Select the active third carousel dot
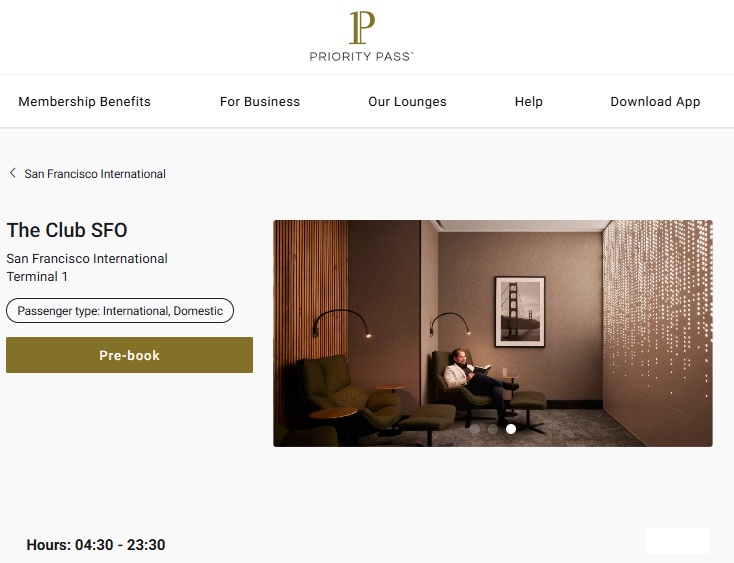 511,429
